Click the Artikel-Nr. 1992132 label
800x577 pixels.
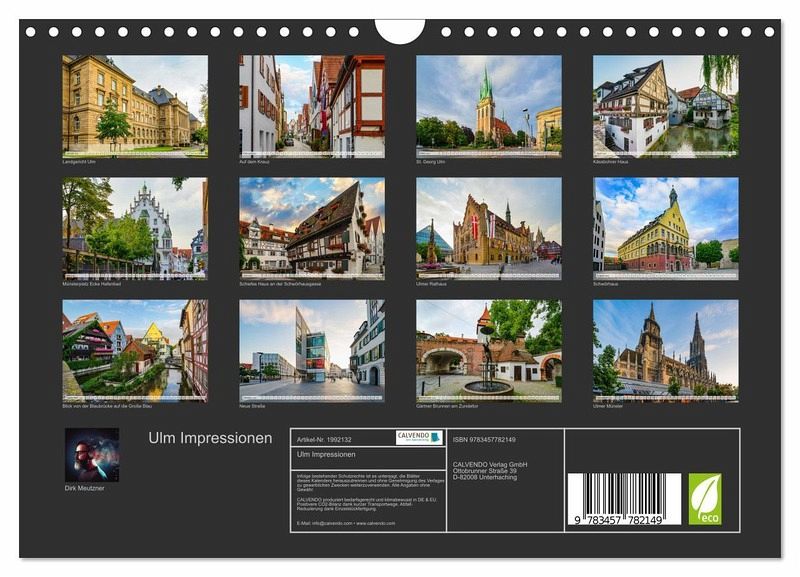pyautogui.click(x=324, y=438)
